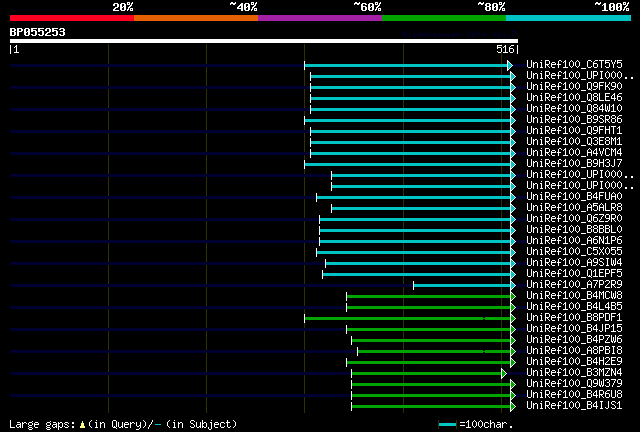Click the cyan alignment bar for UniRef100_Q84W10
Screen dimensions: 640x432
pos(410,109)
